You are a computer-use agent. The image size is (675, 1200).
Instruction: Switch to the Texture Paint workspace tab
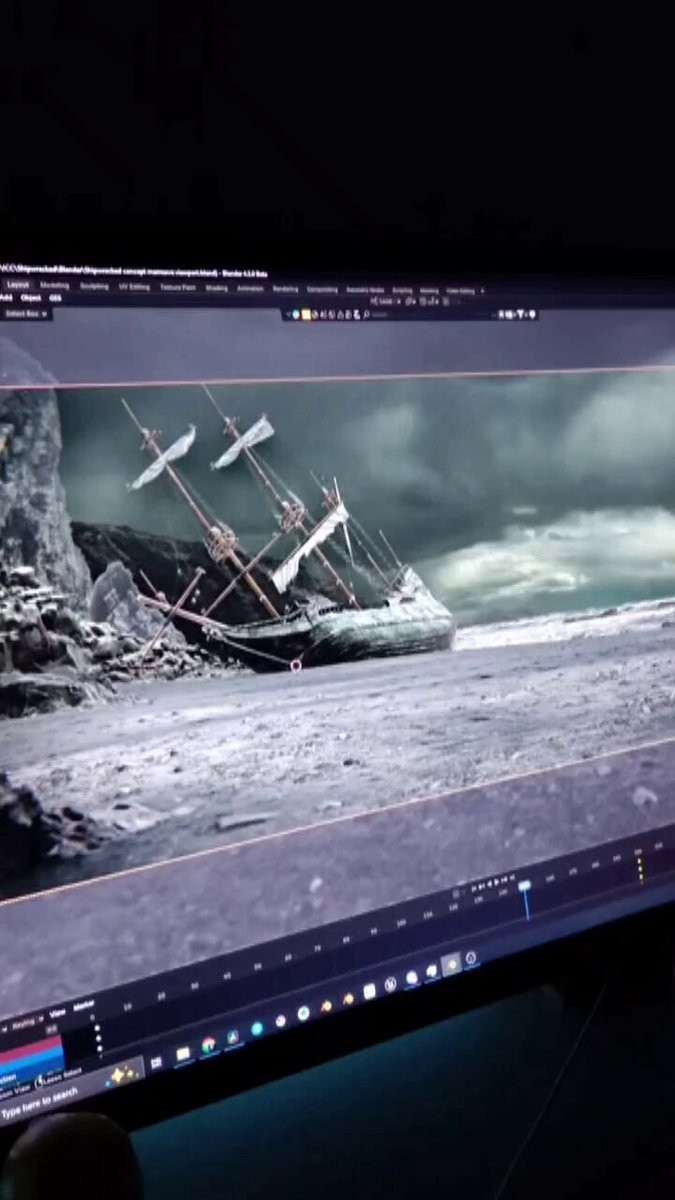[177, 288]
